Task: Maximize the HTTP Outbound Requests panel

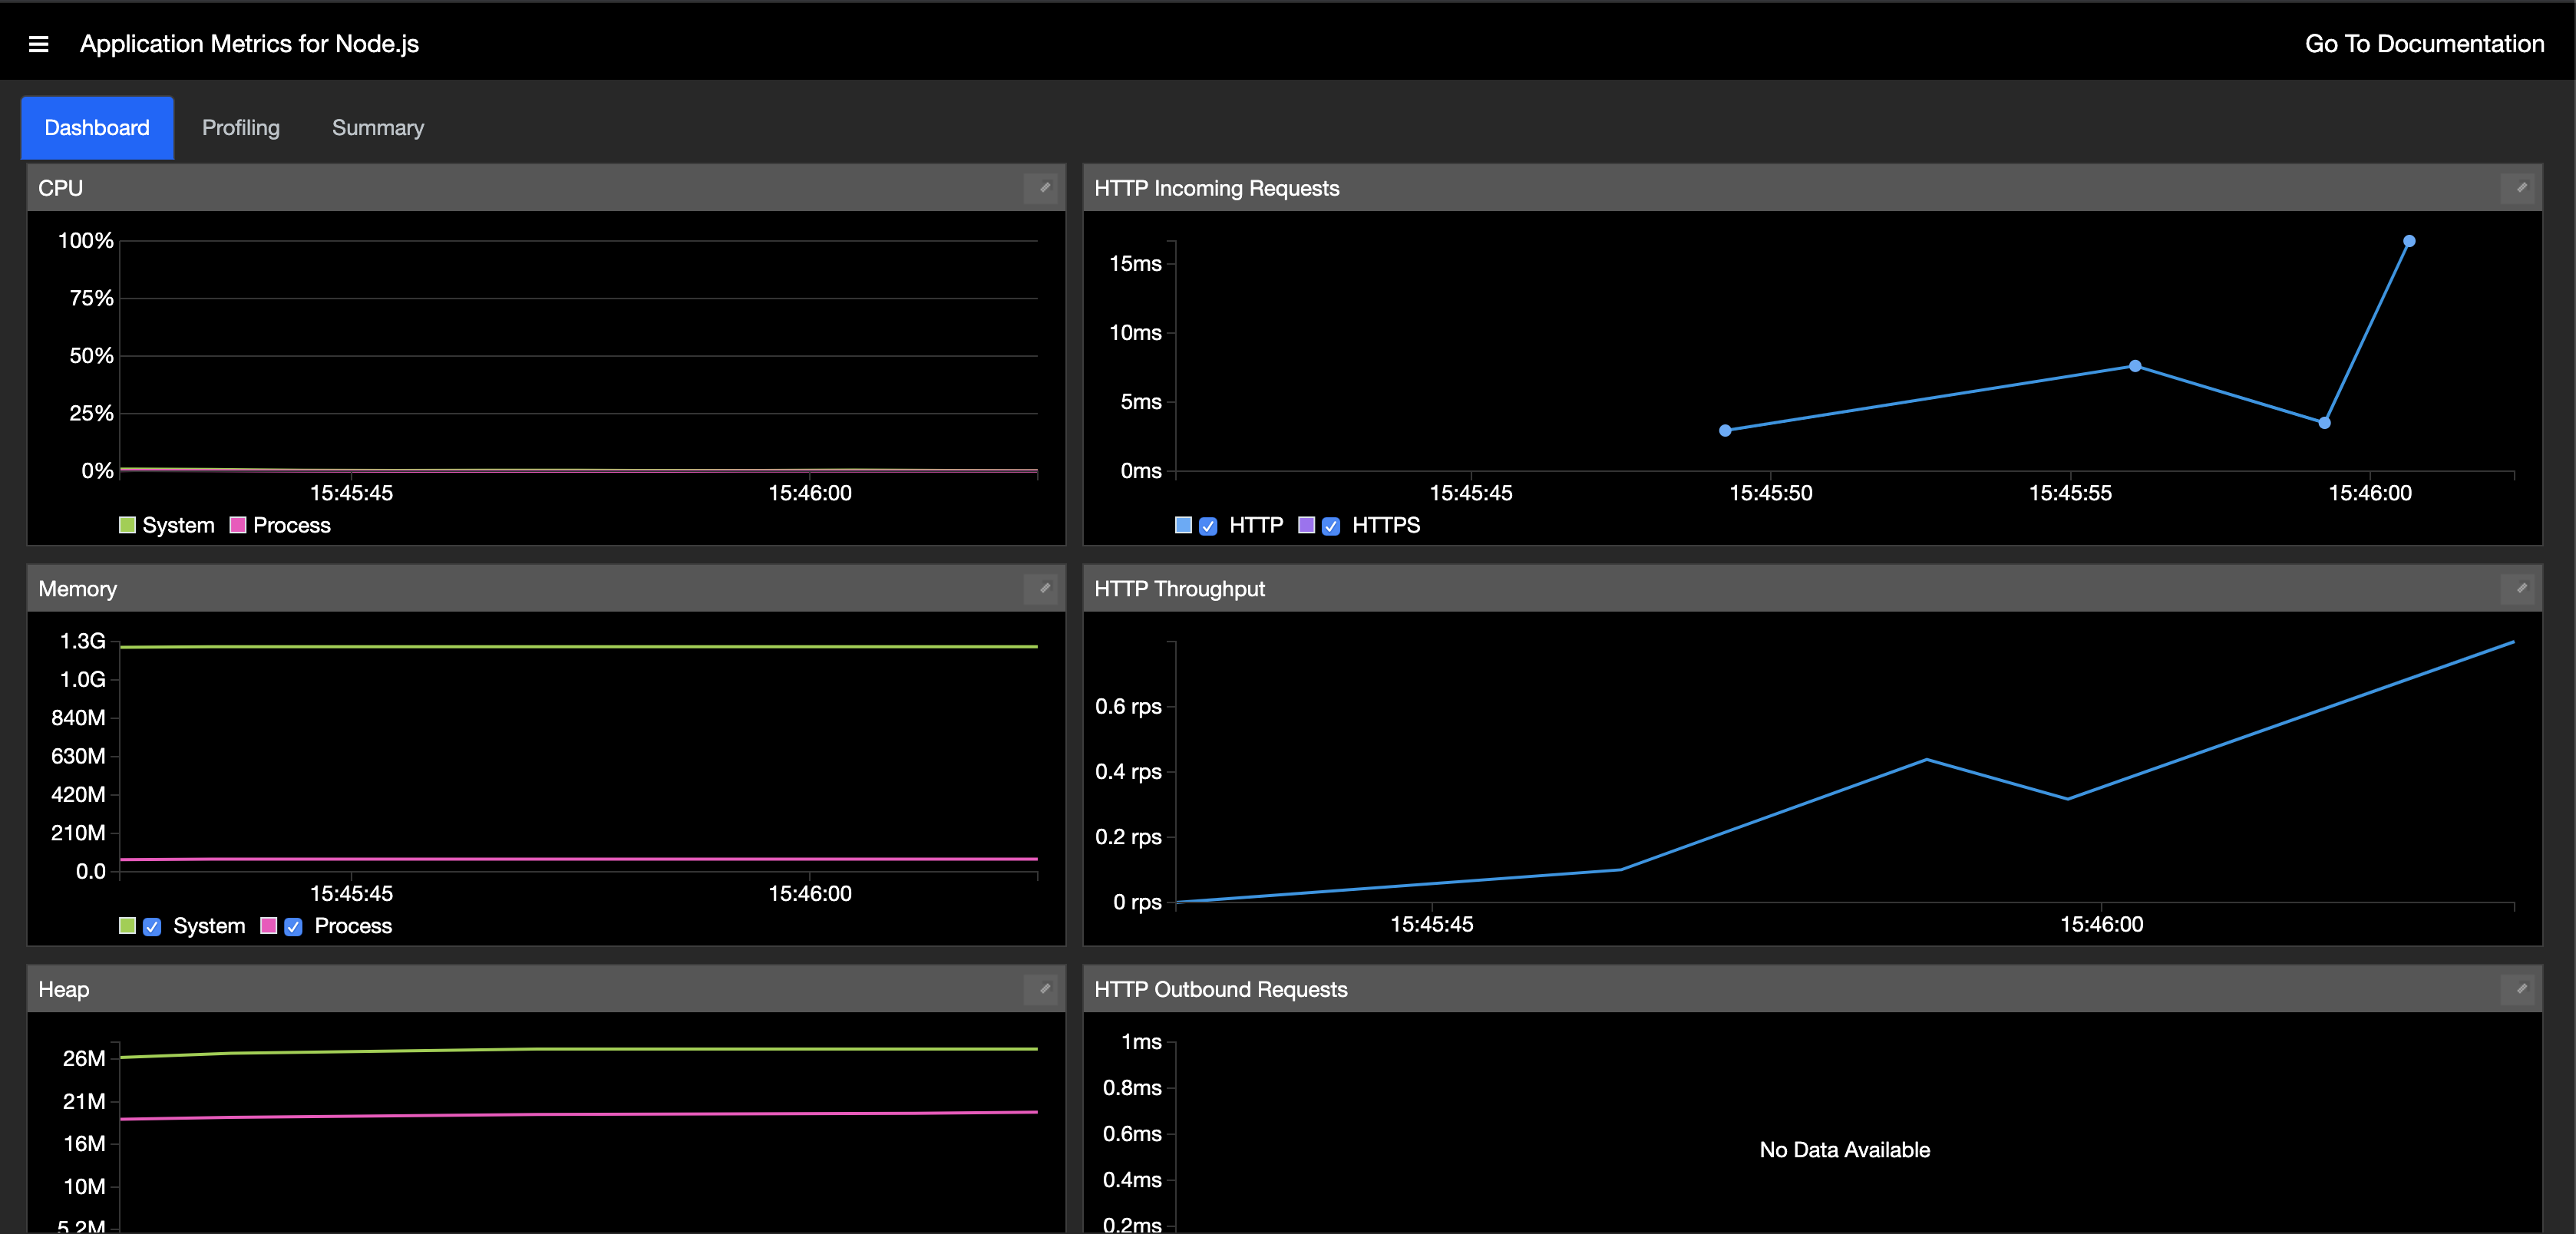Action: (x=2521, y=989)
